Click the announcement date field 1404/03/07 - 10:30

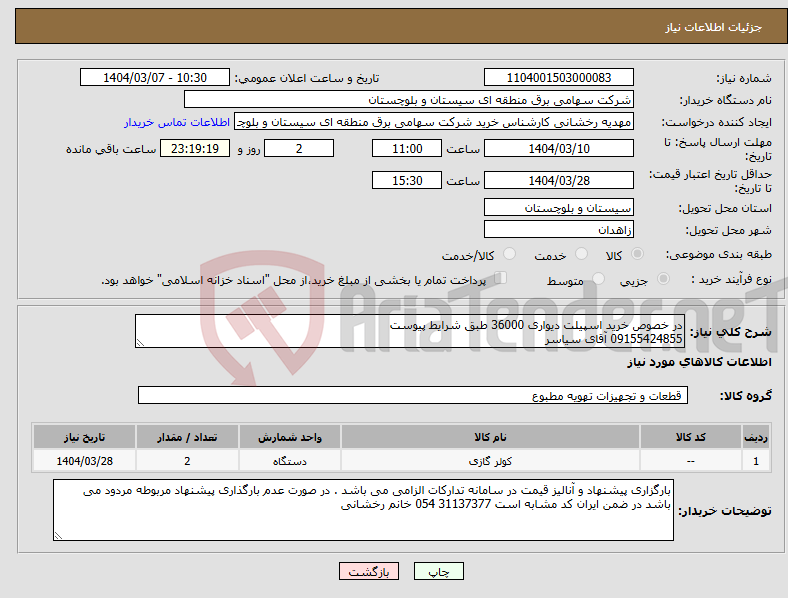click(155, 77)
